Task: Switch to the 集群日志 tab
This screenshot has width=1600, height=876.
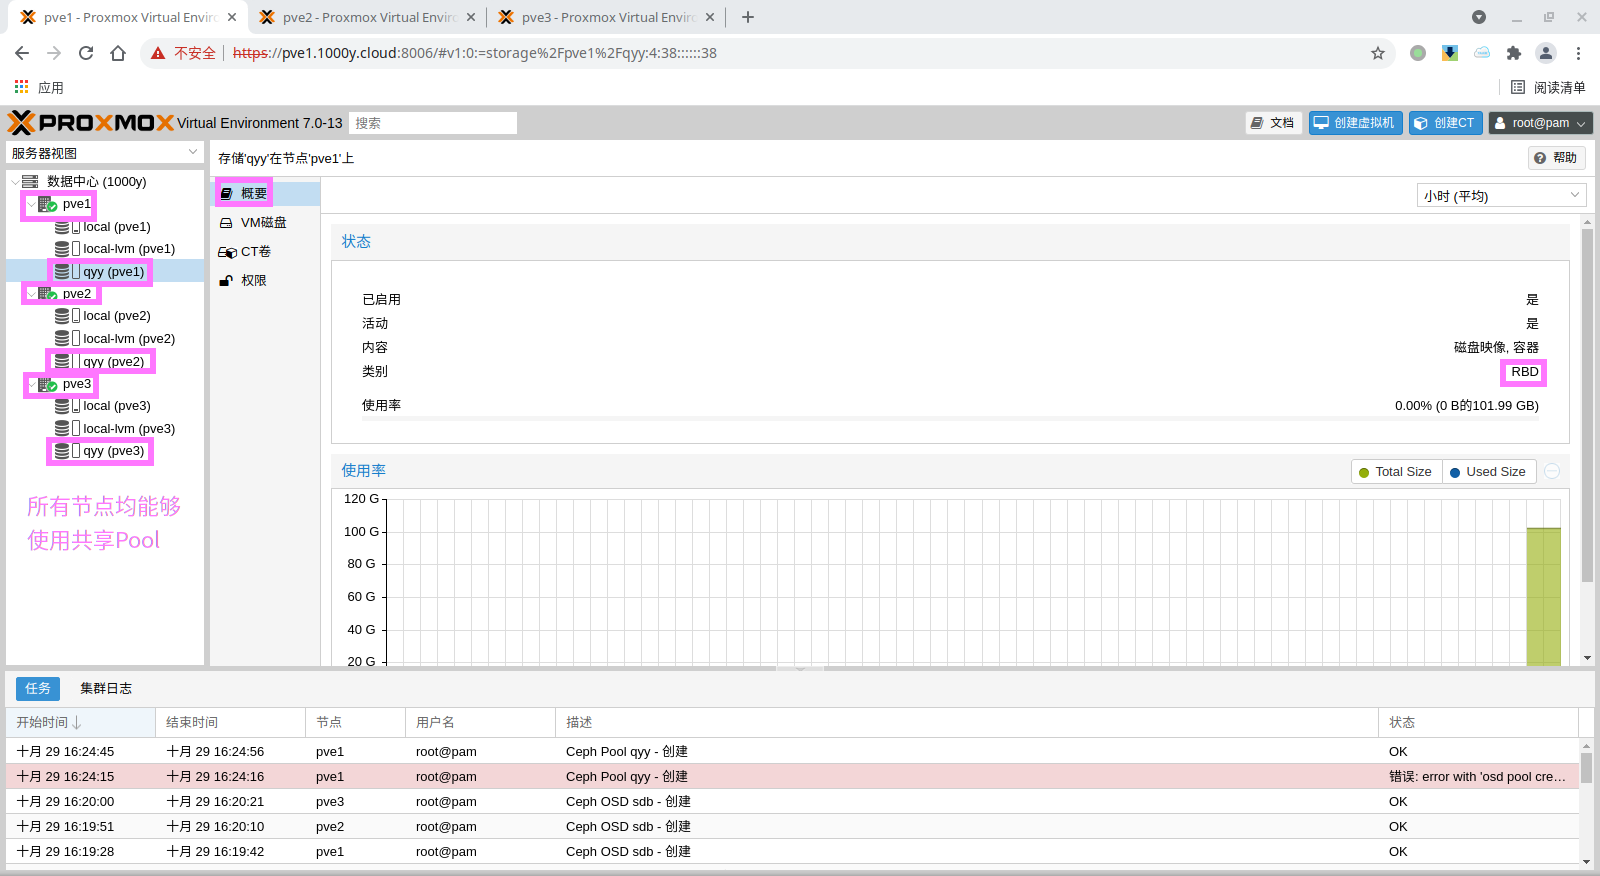Action: [106, 688]
